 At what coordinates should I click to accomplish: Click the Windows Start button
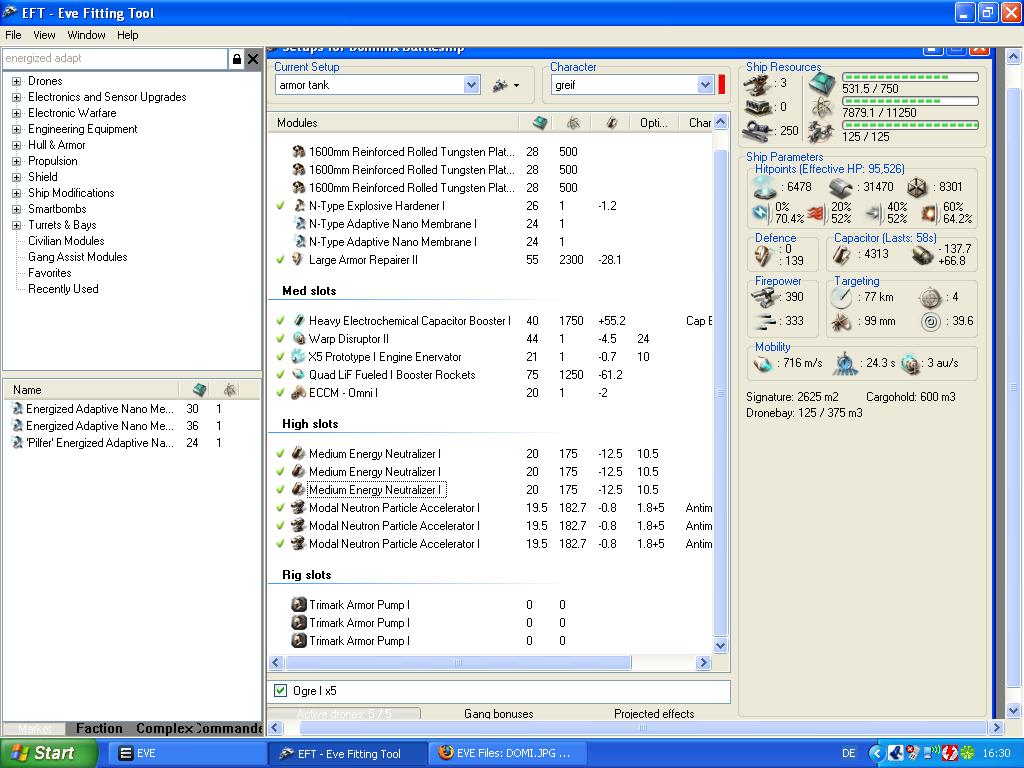tap(48, 754)
